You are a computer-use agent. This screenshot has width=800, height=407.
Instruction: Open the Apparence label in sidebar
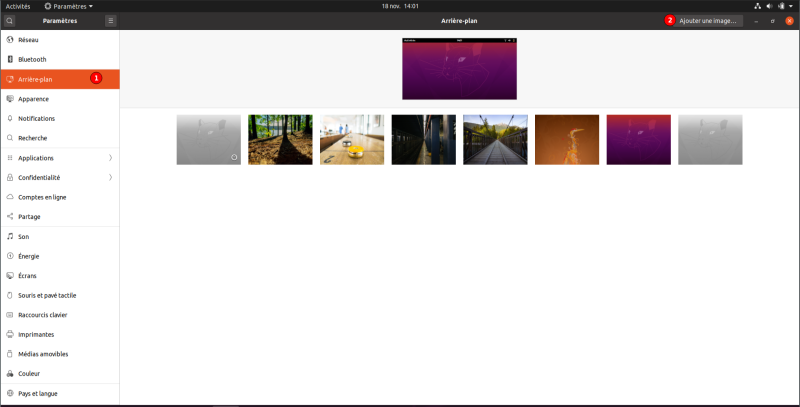(34, 99)
